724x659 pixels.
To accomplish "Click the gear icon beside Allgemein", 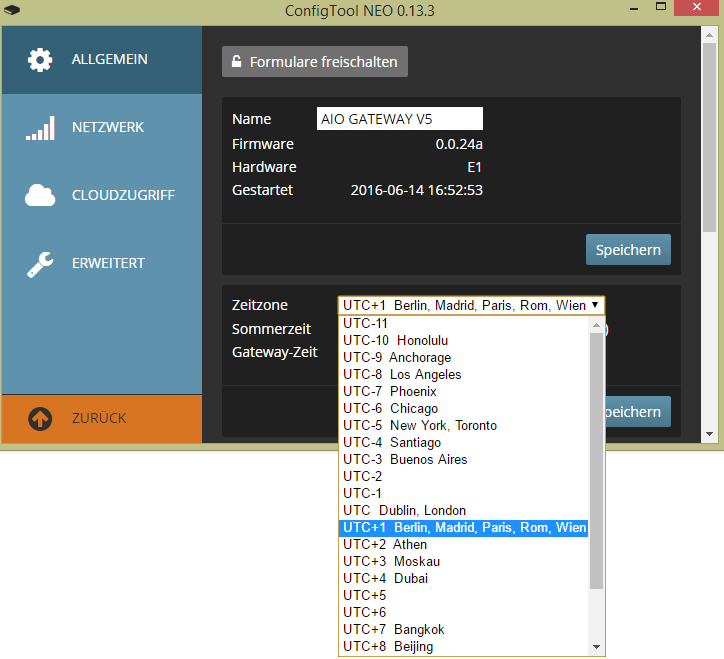I will pos(40,60).
